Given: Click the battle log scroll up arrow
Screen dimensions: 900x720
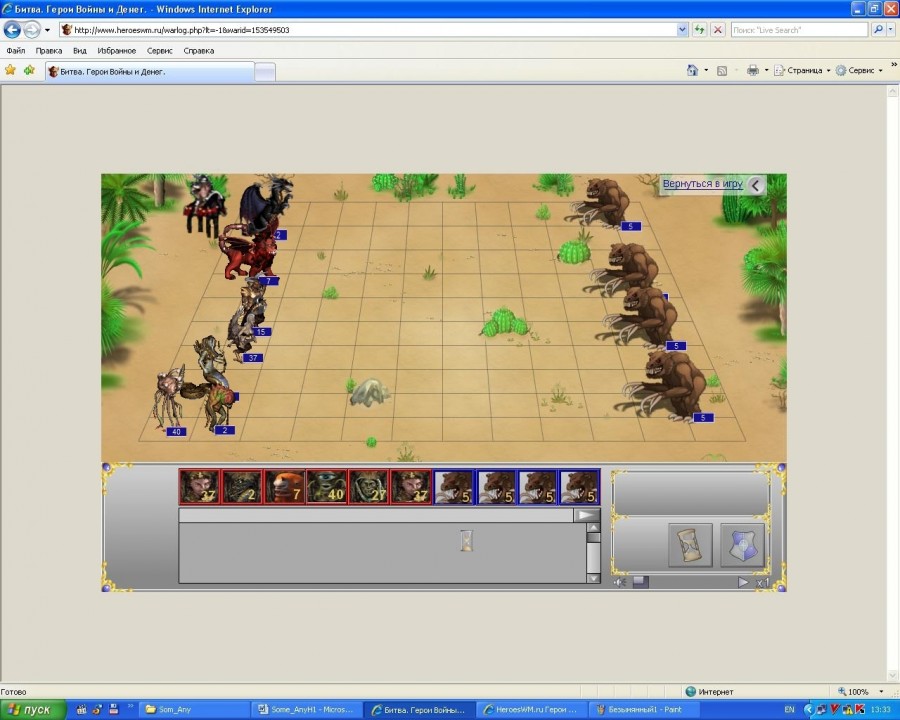Looking at the screenshot, I should 593,528.
